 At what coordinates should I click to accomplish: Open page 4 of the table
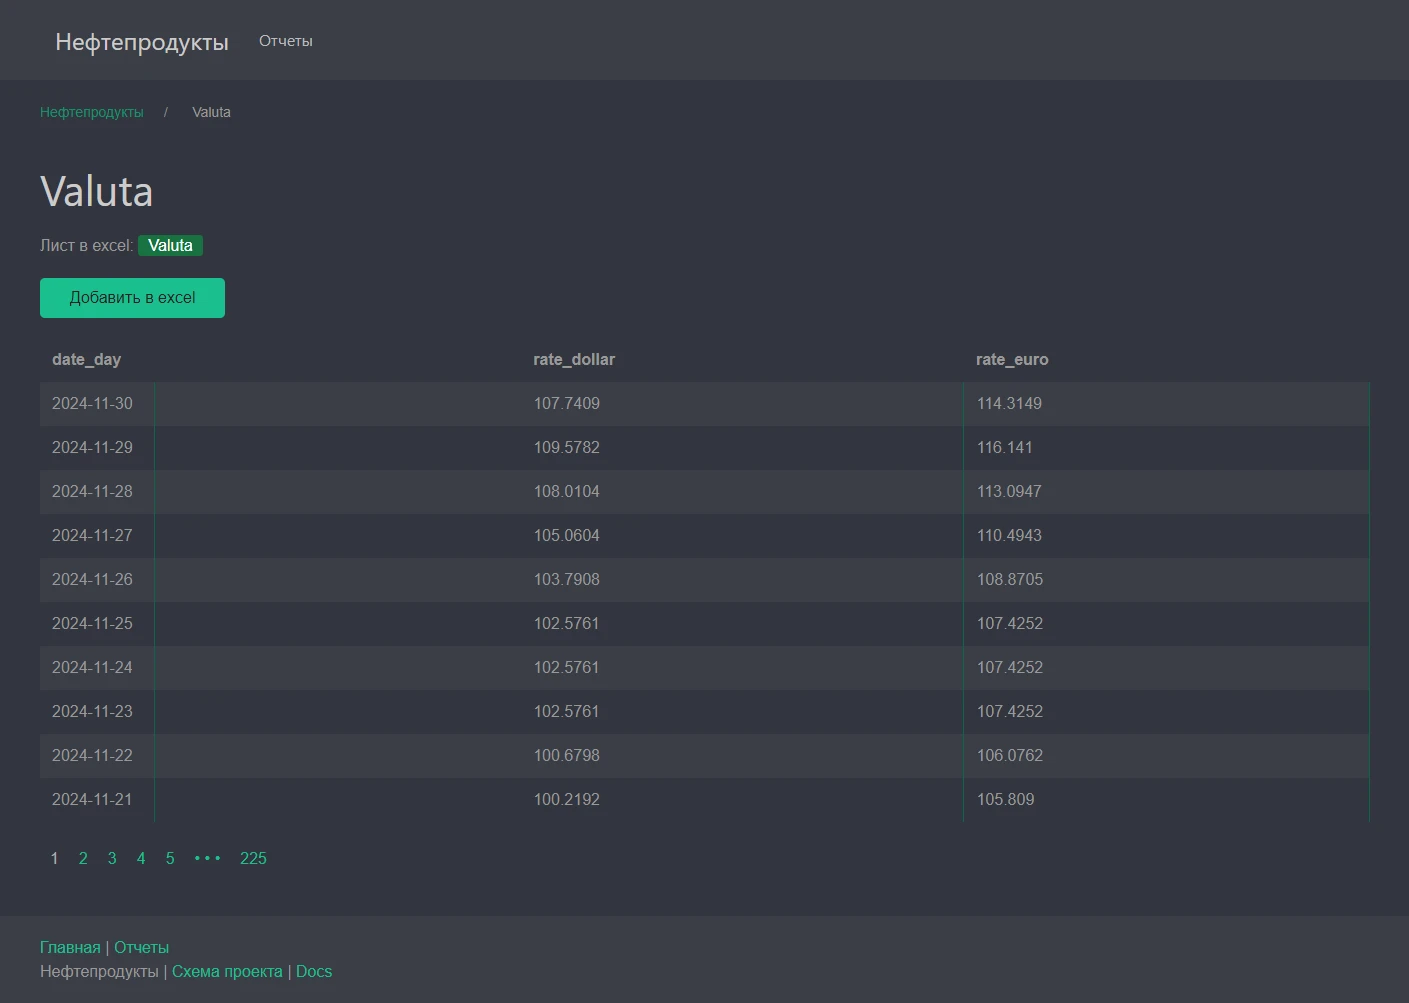tap(141, 859)
